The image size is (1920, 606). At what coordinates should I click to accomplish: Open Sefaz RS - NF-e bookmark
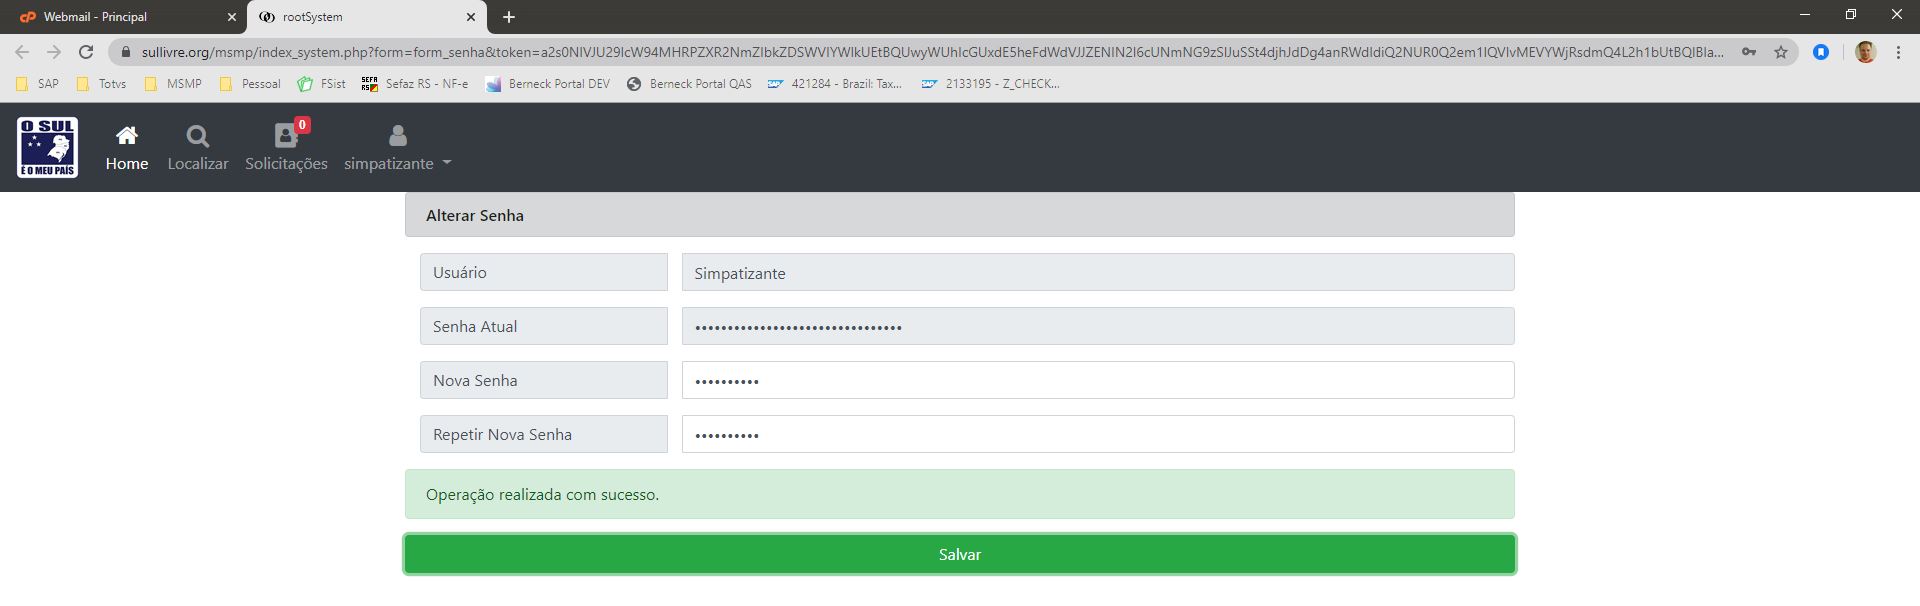point(415,84)
